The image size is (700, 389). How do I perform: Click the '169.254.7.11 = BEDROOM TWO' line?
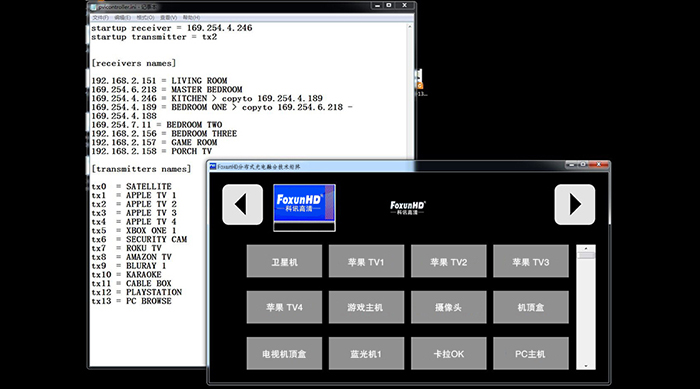tap(157, 125)
